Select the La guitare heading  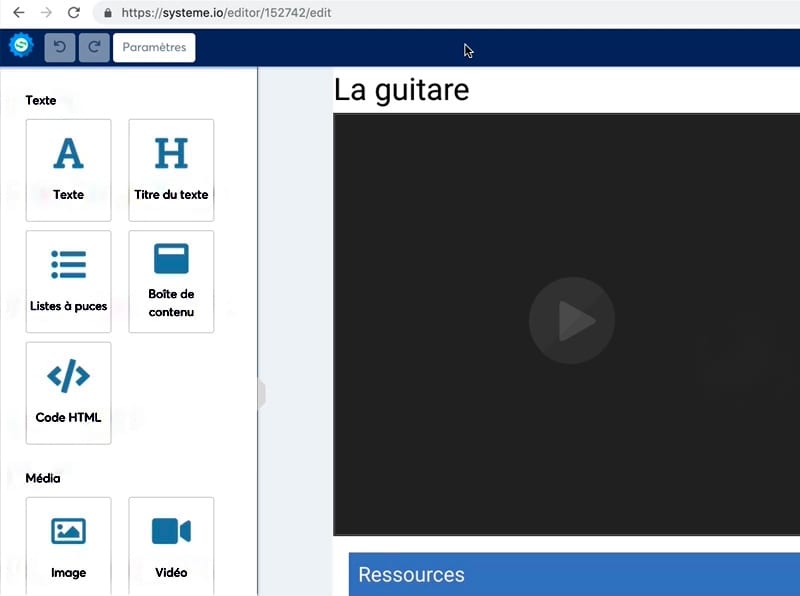point(401,89)
